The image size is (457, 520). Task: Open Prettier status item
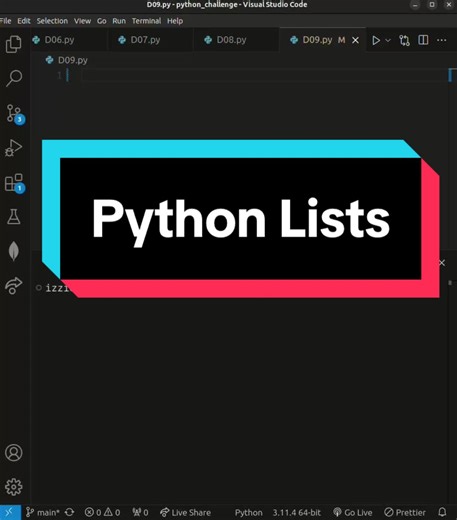pos(405,512)
